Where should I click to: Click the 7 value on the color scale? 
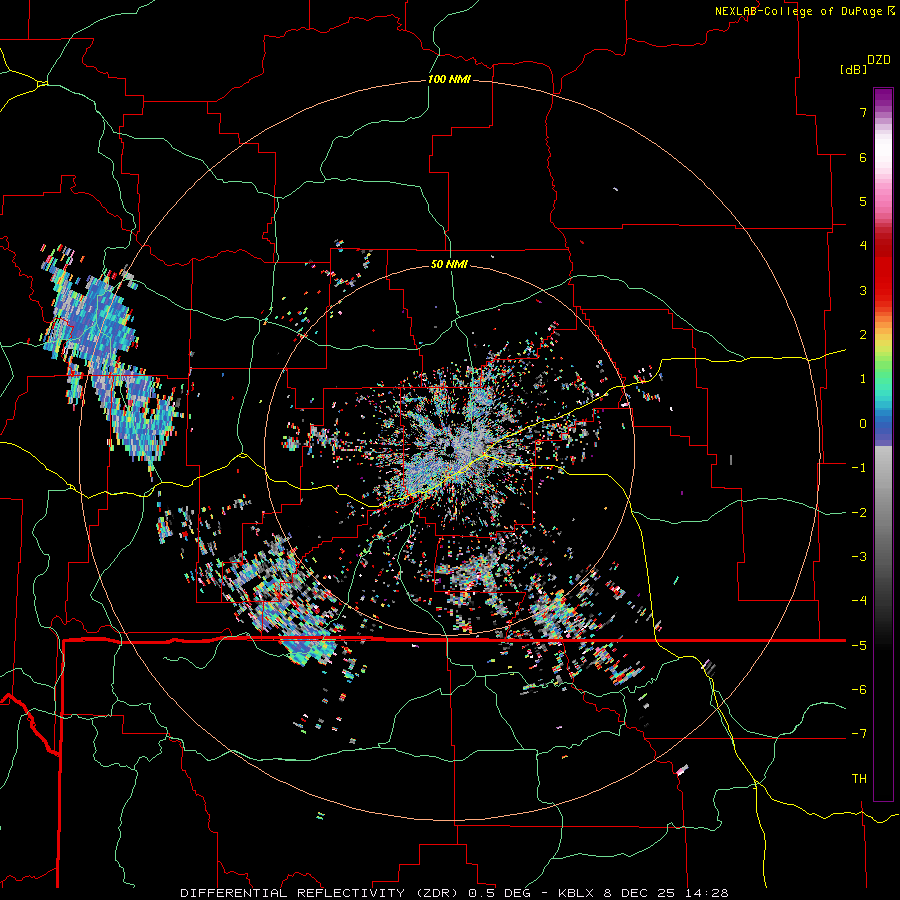click(863, 112)
